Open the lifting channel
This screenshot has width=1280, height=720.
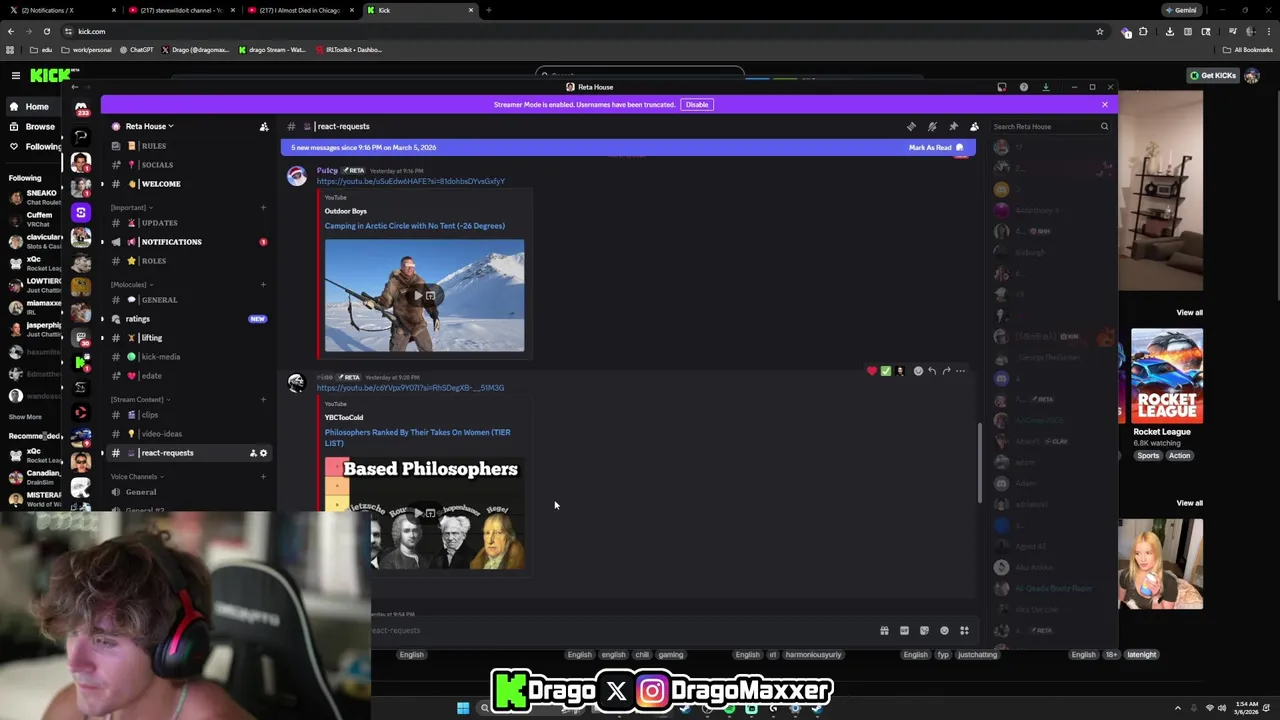(x=189, y=338)
